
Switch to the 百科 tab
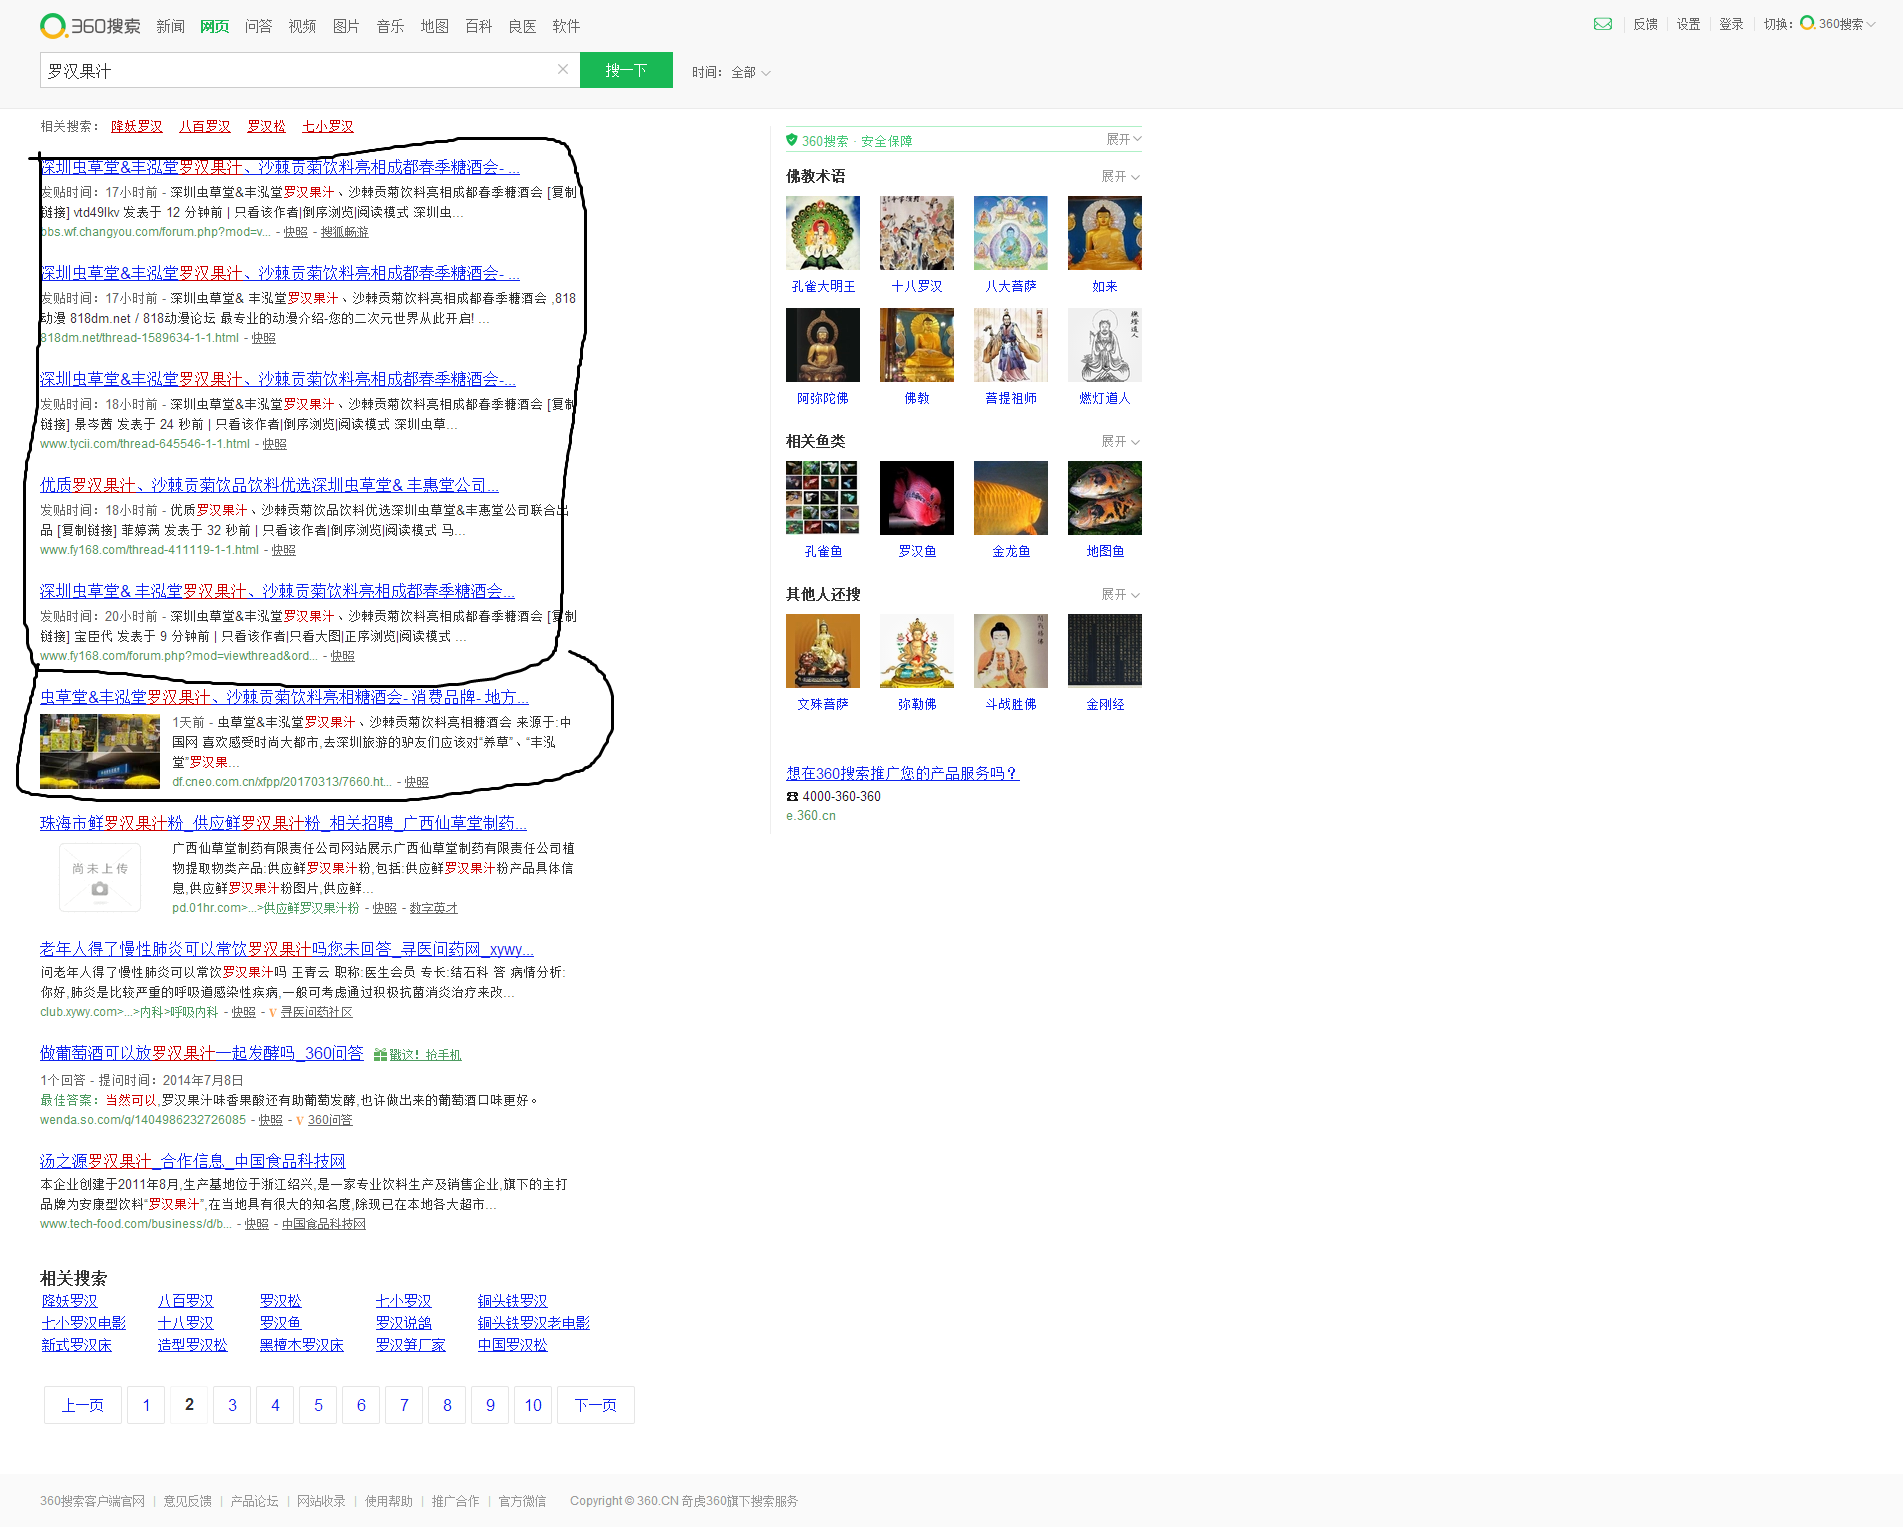coord(478,26)
